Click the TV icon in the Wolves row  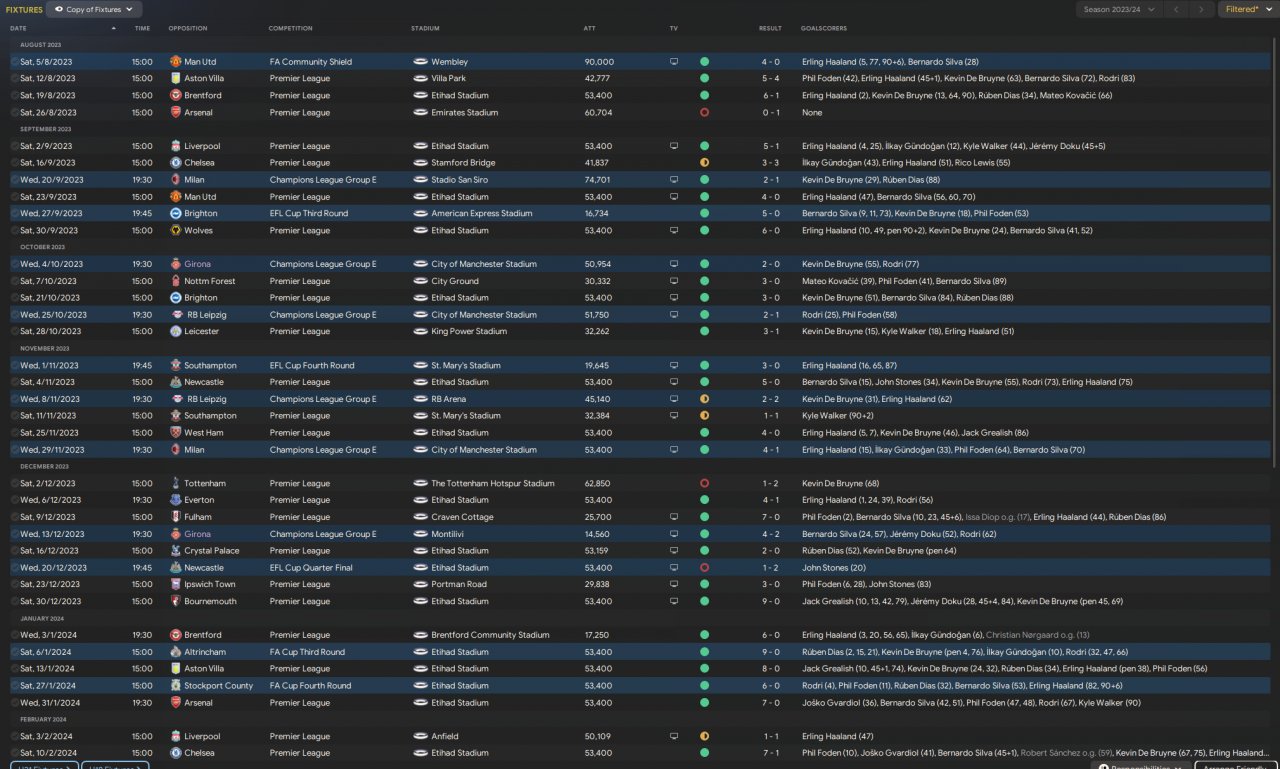point(674,231)
